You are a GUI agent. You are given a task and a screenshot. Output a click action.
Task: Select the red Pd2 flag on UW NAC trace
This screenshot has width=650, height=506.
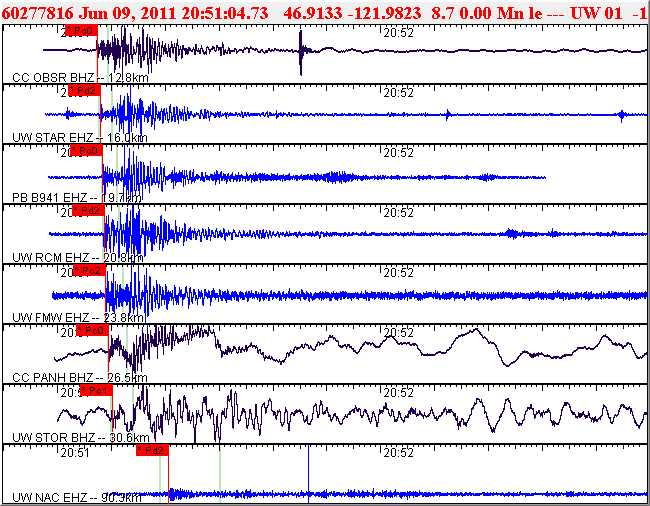(x=153, y=451)
